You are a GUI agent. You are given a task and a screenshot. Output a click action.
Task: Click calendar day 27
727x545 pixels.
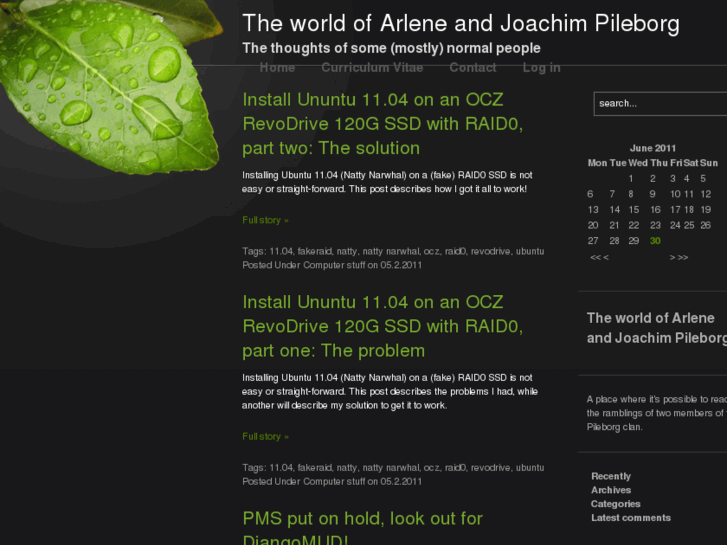(593, 241)
